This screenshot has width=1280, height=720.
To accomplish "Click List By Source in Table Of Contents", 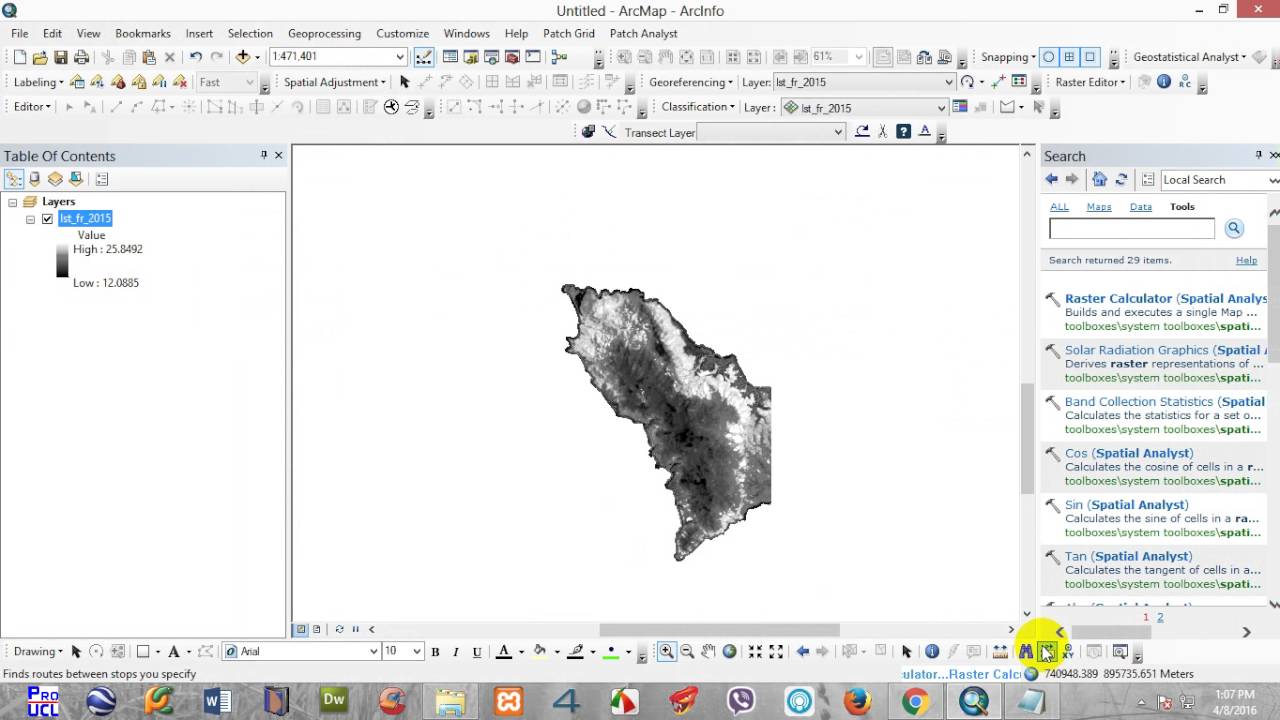I will tap(34, 179).
